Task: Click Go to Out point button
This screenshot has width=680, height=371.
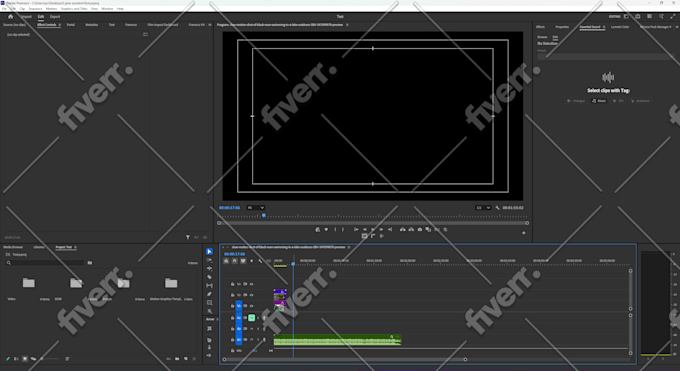Action: tap(390, 230)
